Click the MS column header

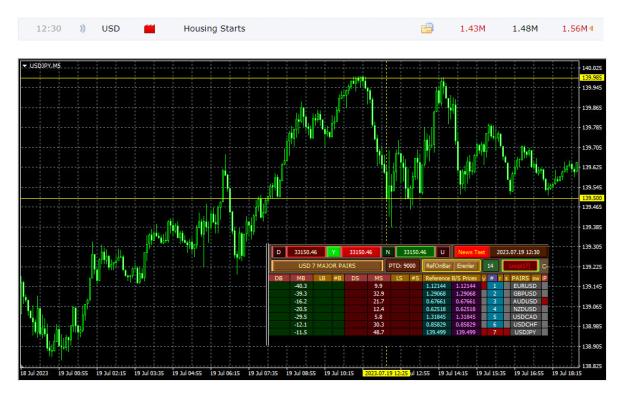tap(378, 278)
